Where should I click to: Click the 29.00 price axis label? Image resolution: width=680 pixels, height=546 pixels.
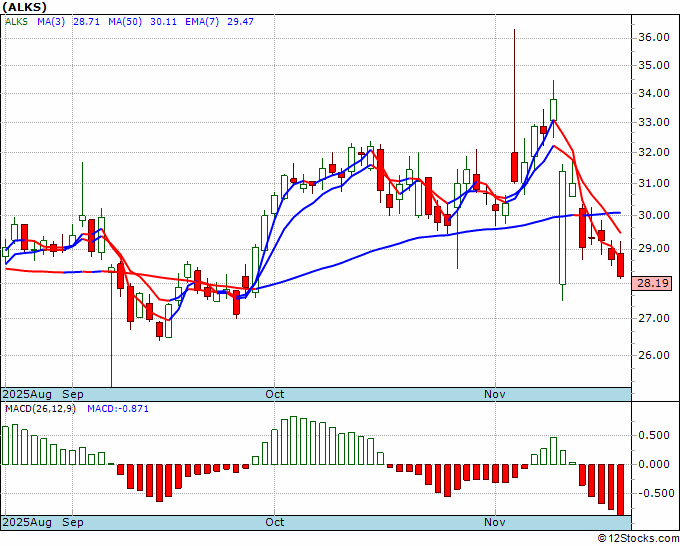(x=654, y=248)
